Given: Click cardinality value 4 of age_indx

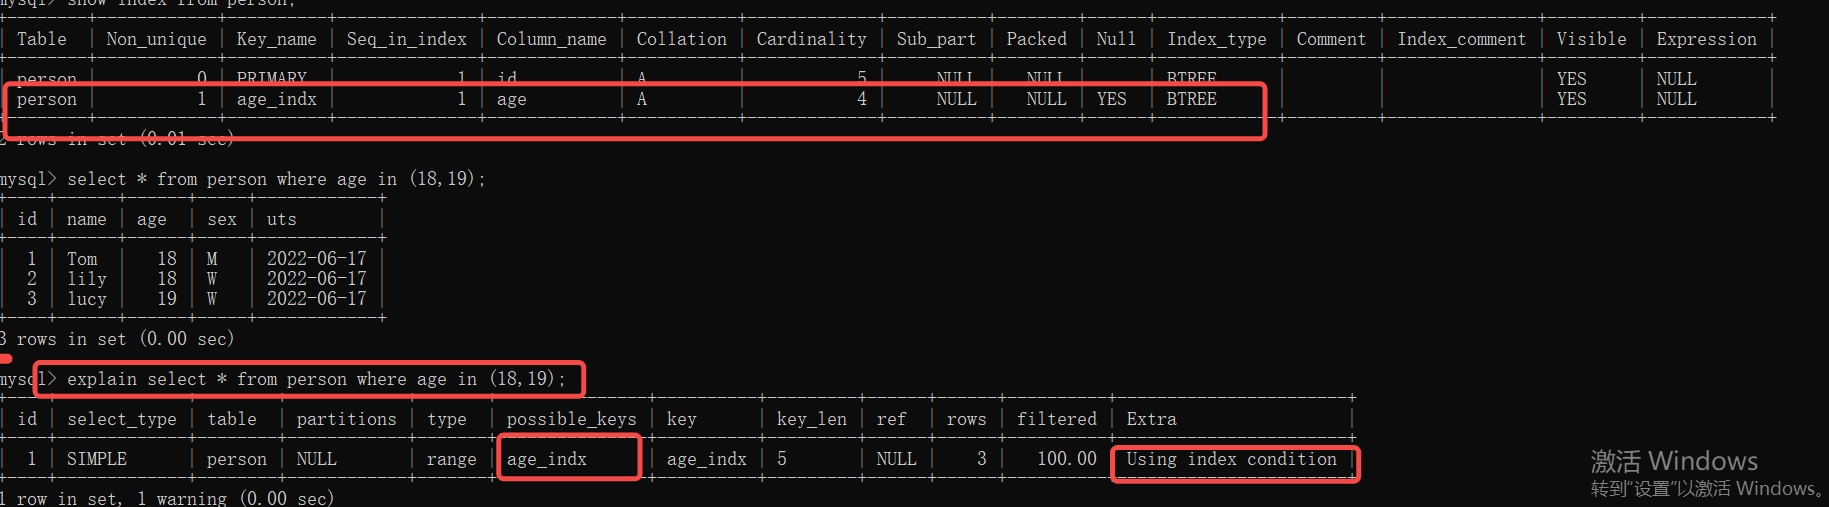Looking at the screenshot, I should tap(861, 99).
